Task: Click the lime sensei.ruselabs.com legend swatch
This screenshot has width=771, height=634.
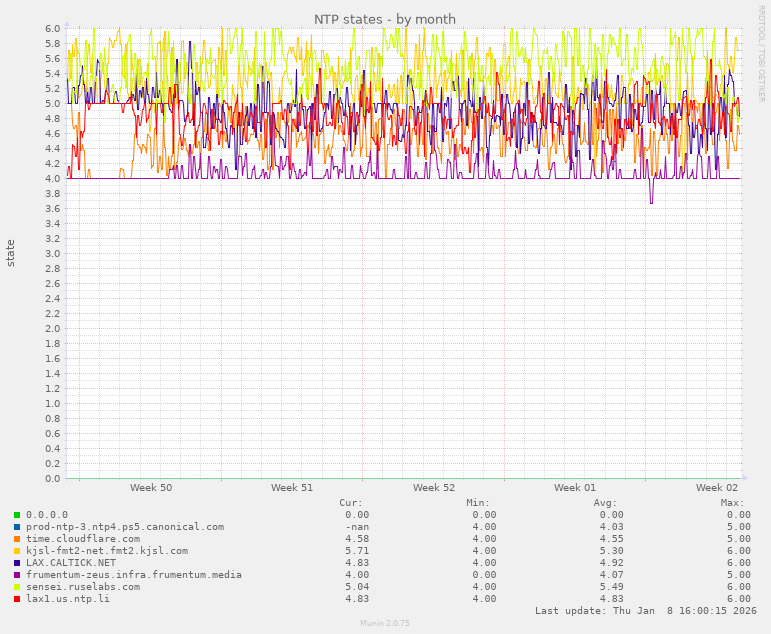Action: [x=17, y=587]
